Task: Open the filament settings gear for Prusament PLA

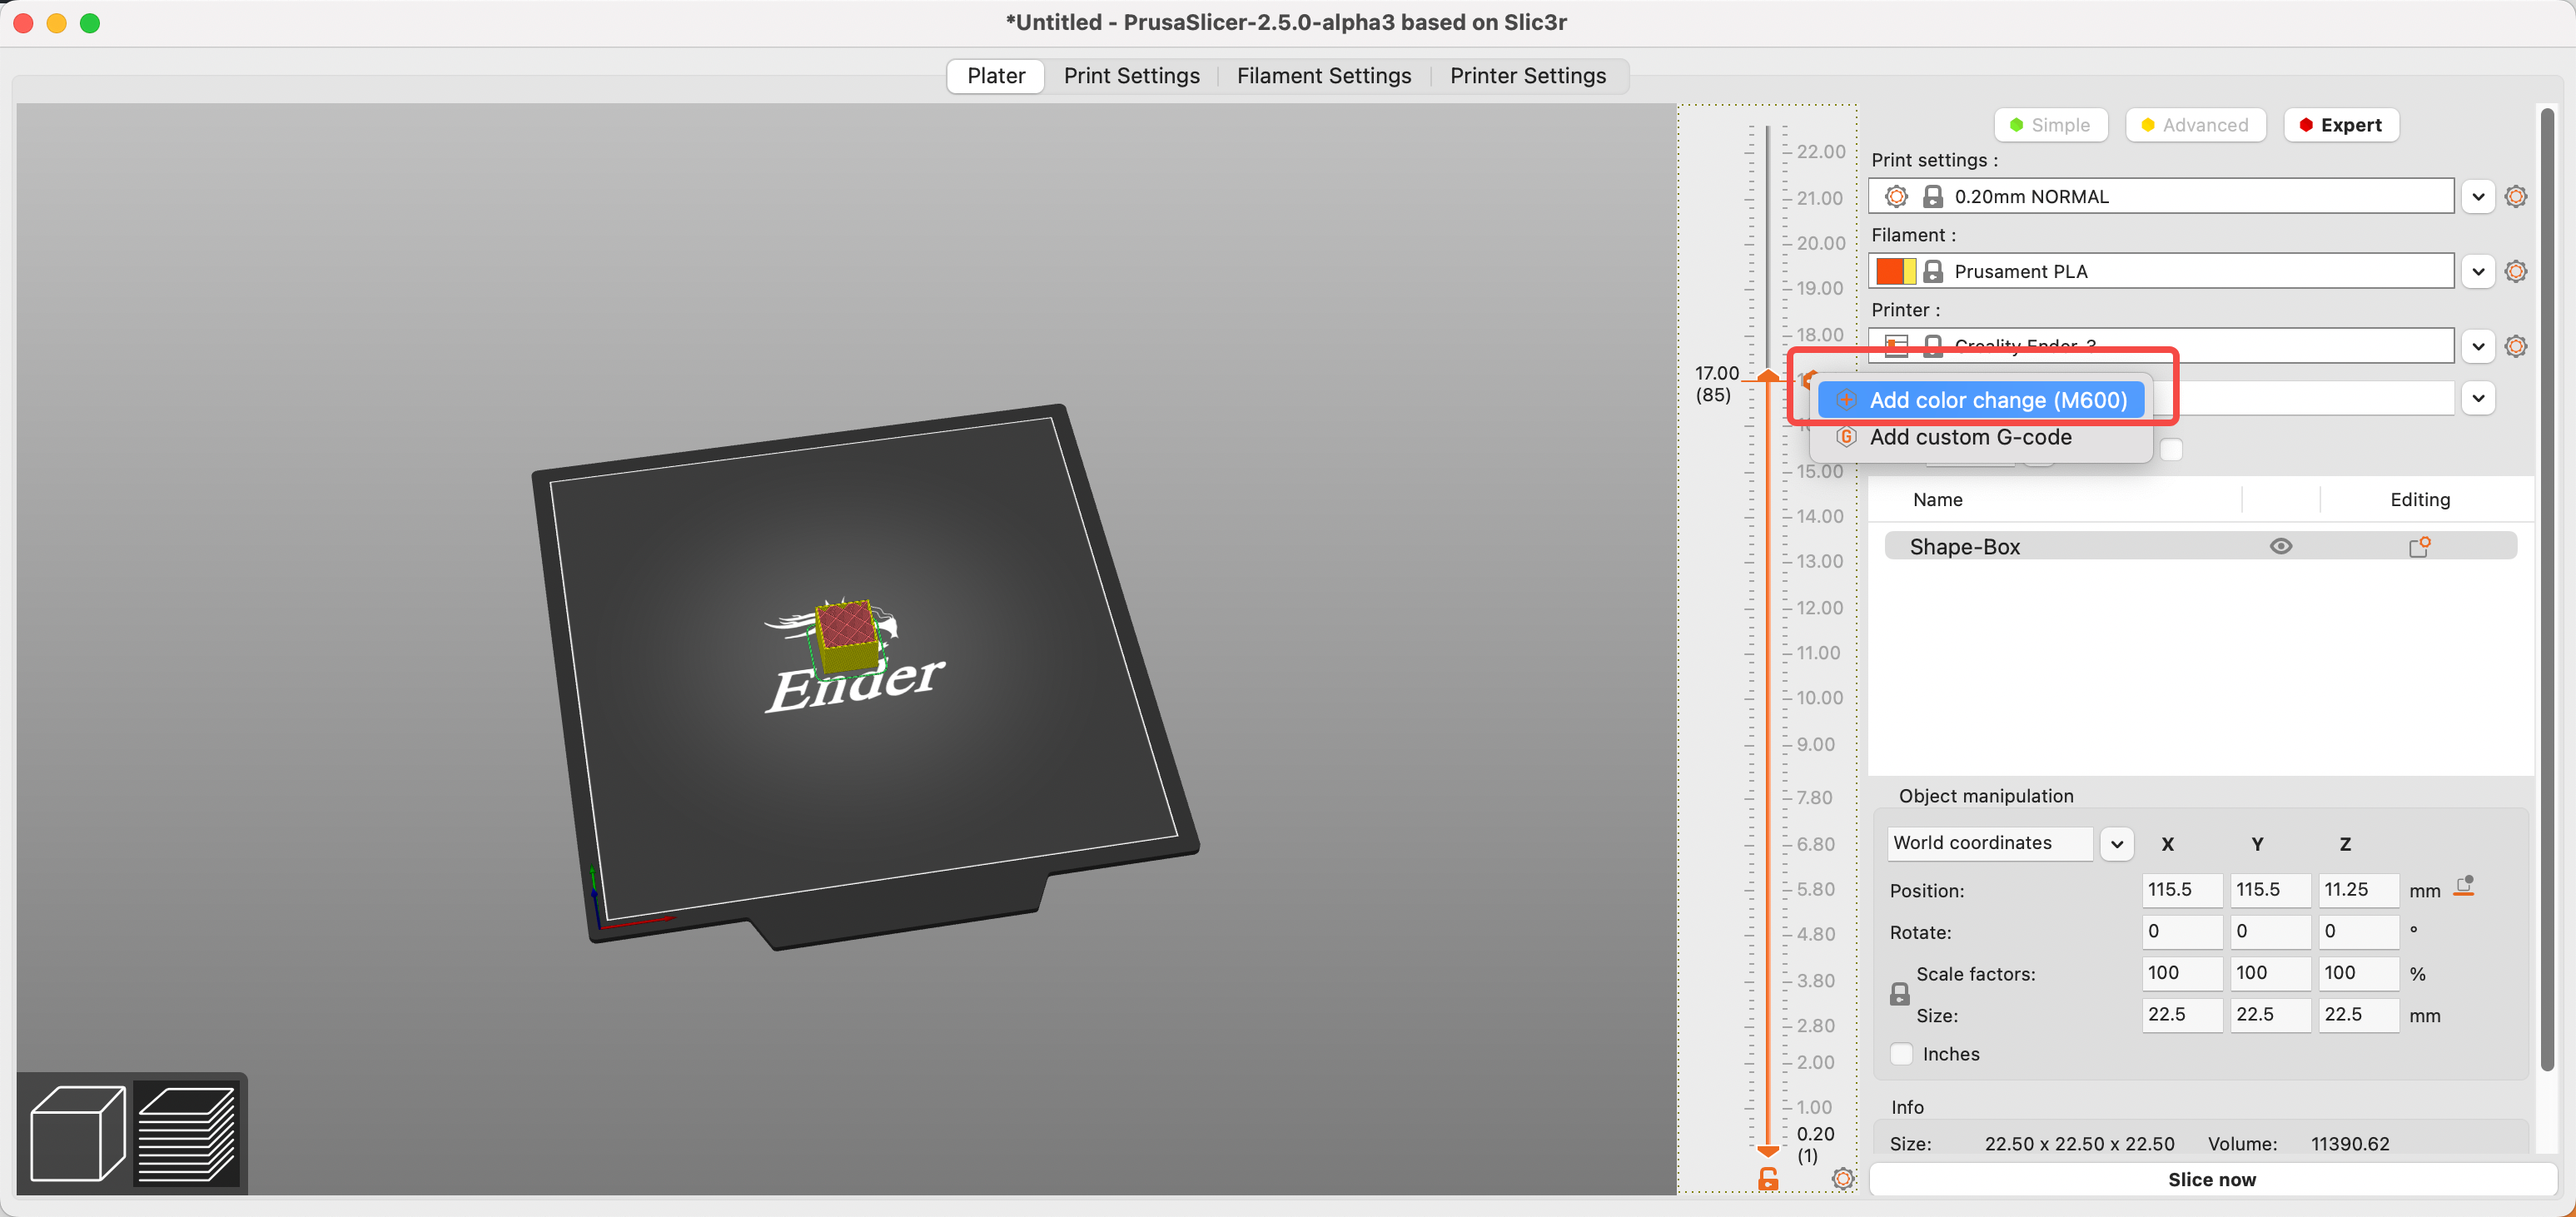Action: point(2516,271)
